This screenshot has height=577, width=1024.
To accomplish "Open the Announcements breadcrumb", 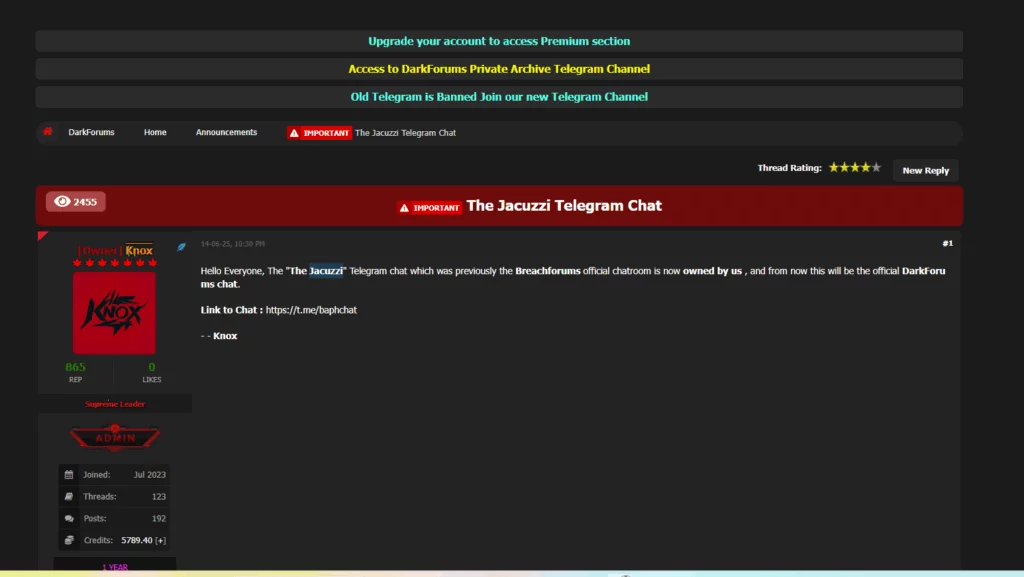I will pyautogui.click(x=226, y=133).
